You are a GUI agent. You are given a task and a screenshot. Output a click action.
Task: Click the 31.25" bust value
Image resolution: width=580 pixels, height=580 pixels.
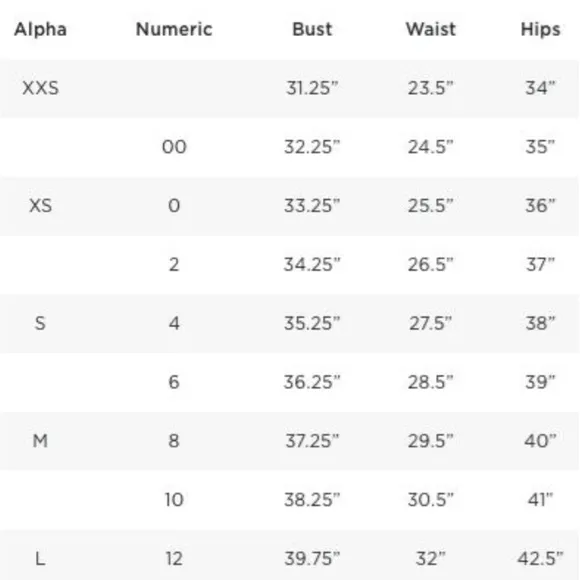coord(312,88)
